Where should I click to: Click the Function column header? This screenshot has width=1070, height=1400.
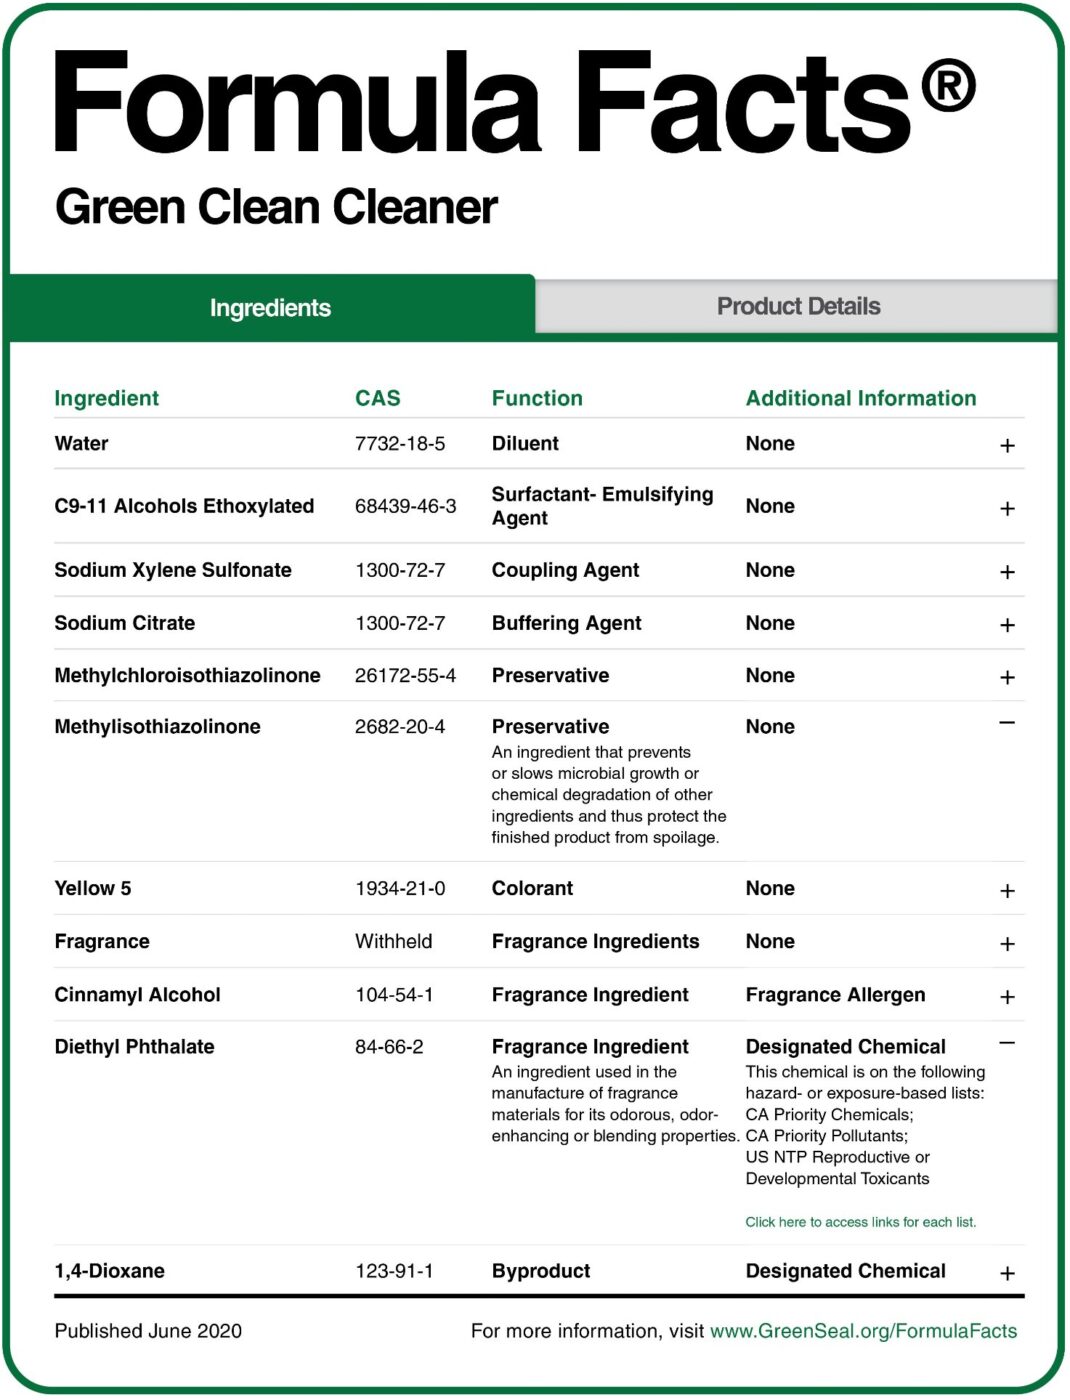point(536,398)
